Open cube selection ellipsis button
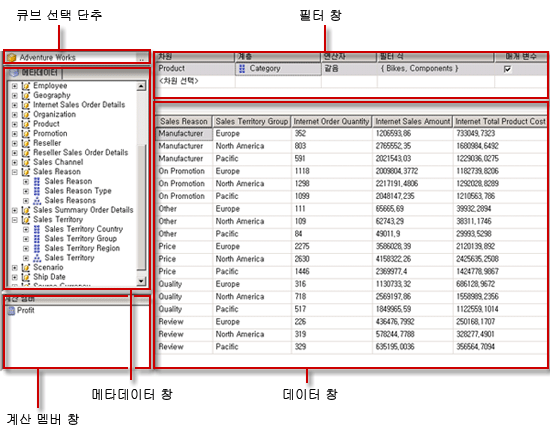This screenshot has height=434, width=550. coord(141,58)
